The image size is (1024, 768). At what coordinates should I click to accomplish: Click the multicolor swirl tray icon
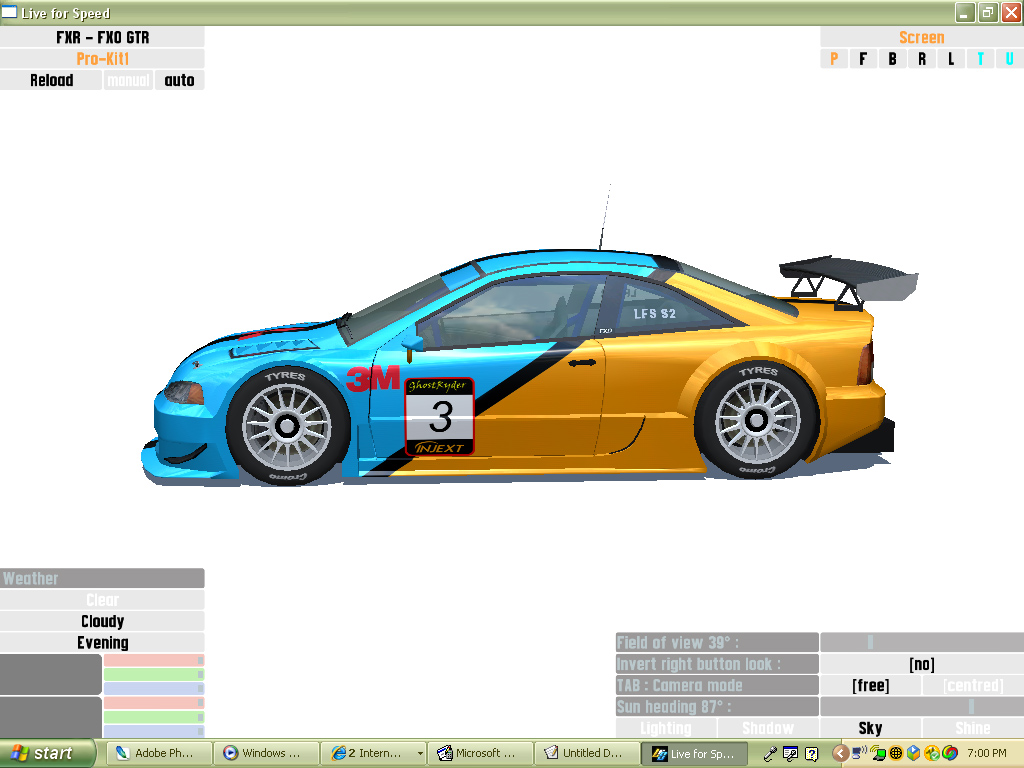tap(950, 754)
